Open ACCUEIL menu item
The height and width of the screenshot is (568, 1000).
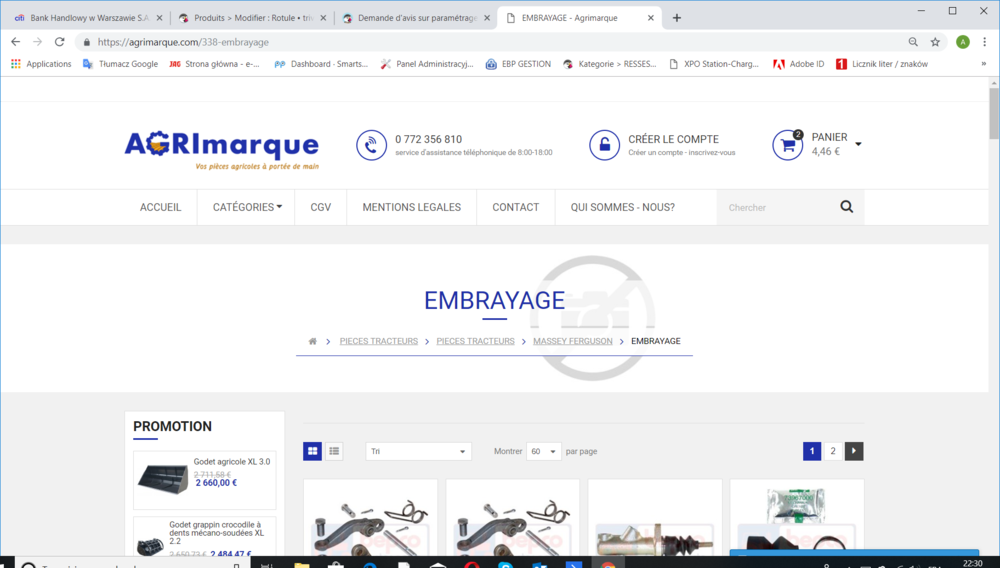pos(161,207)
